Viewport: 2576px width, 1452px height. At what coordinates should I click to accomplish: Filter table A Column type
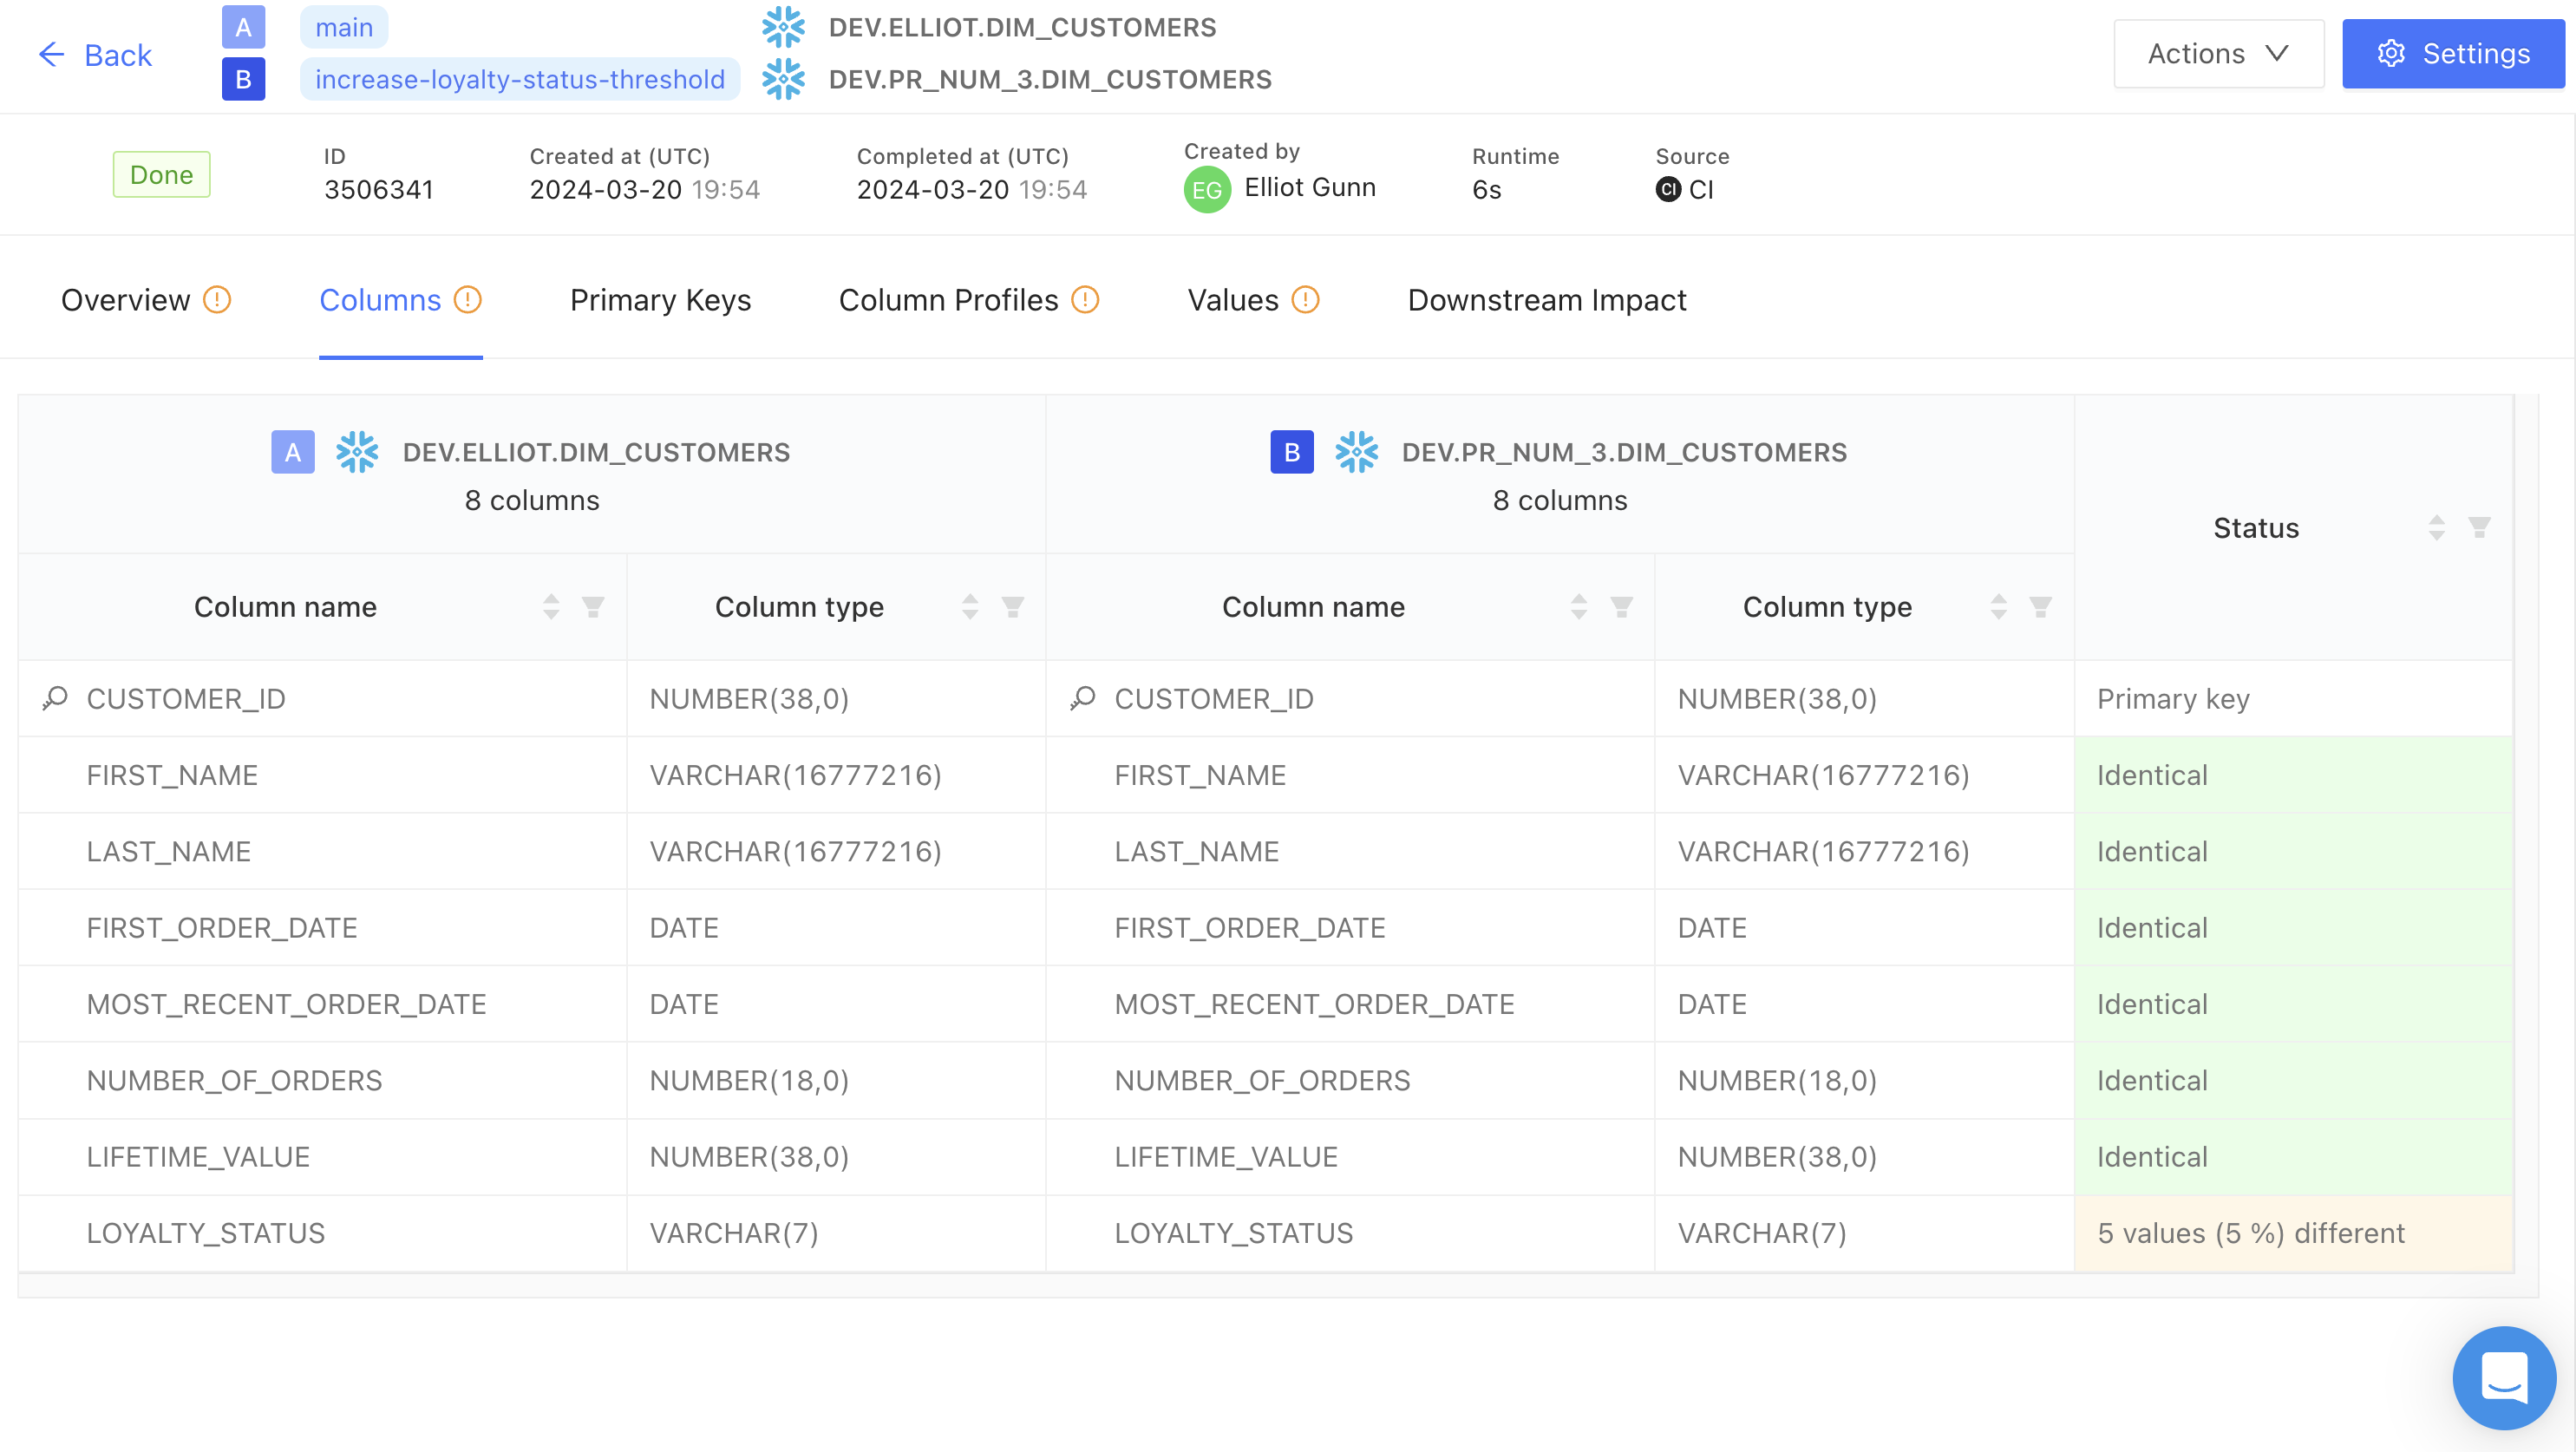1012,607
